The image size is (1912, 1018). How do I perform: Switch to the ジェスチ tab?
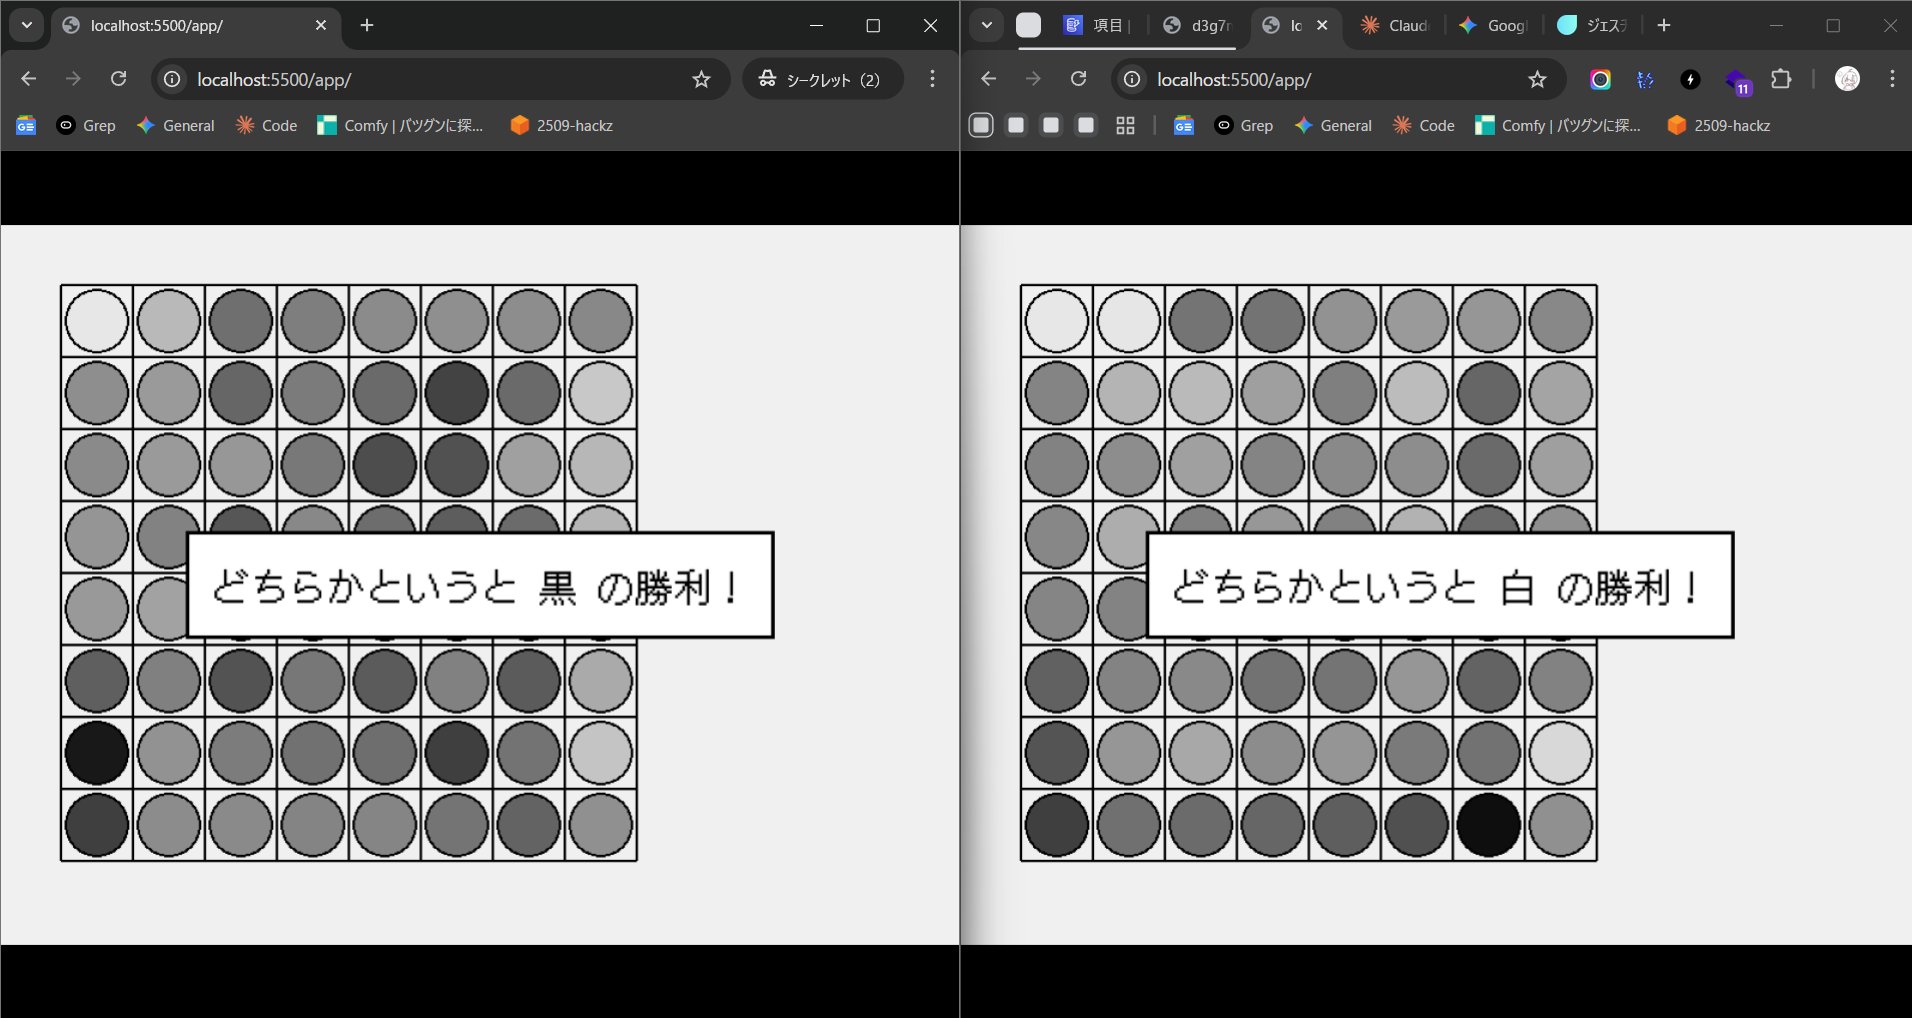click(x=1594, y=26)
